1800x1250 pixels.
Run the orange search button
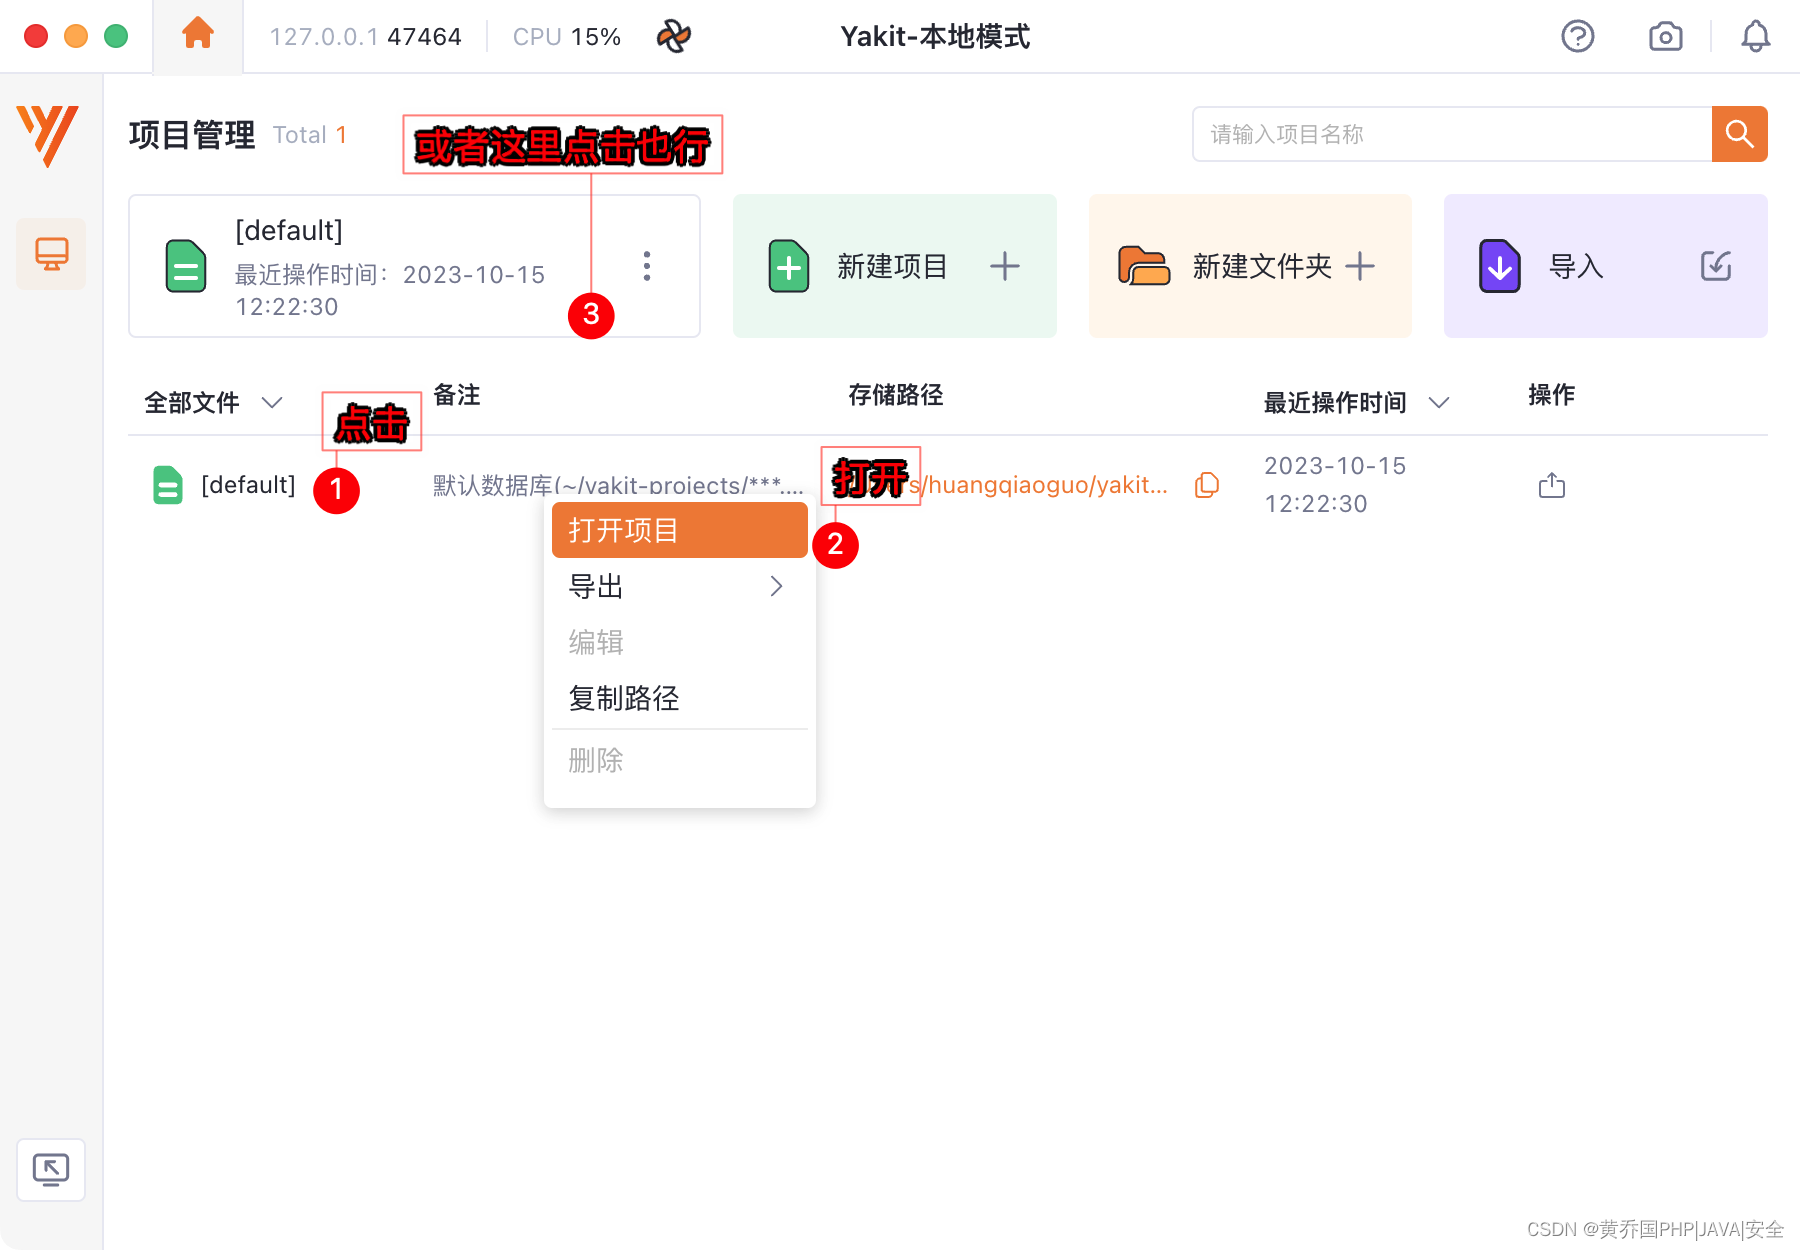click(x=1739, y=134)
